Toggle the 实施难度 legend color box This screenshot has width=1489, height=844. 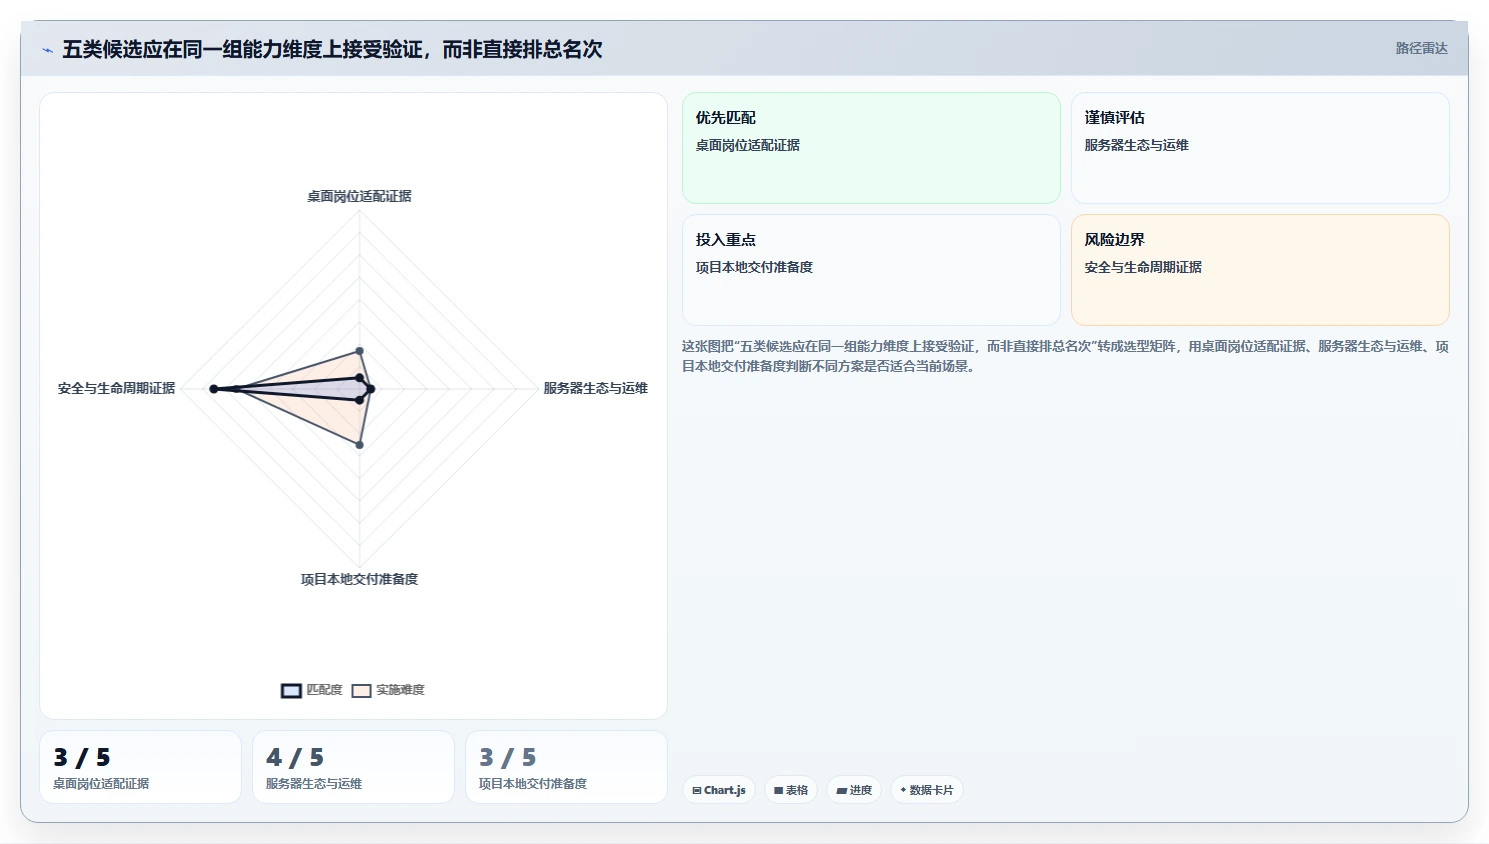(x=361, y=690)
